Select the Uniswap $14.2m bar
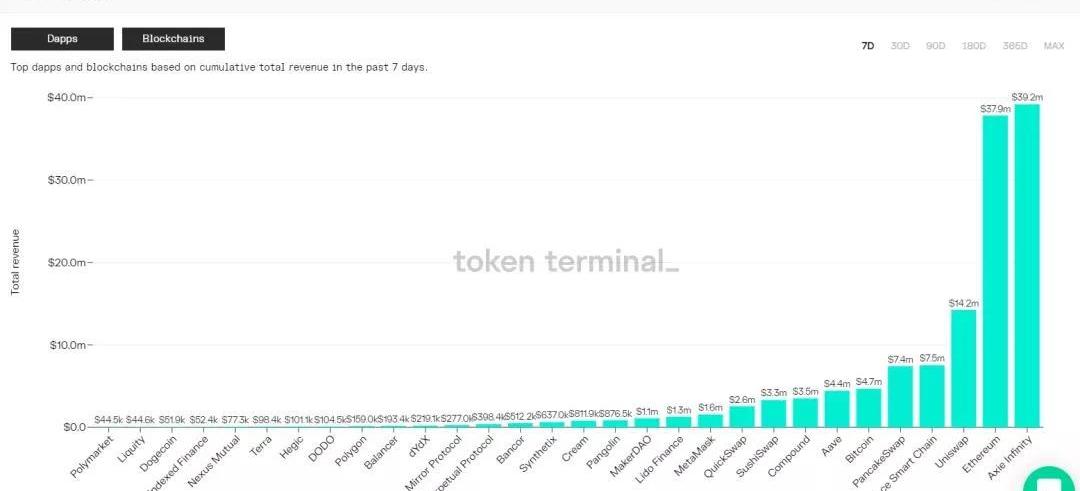The image size is (1080, 491). [x=964, y=368]
